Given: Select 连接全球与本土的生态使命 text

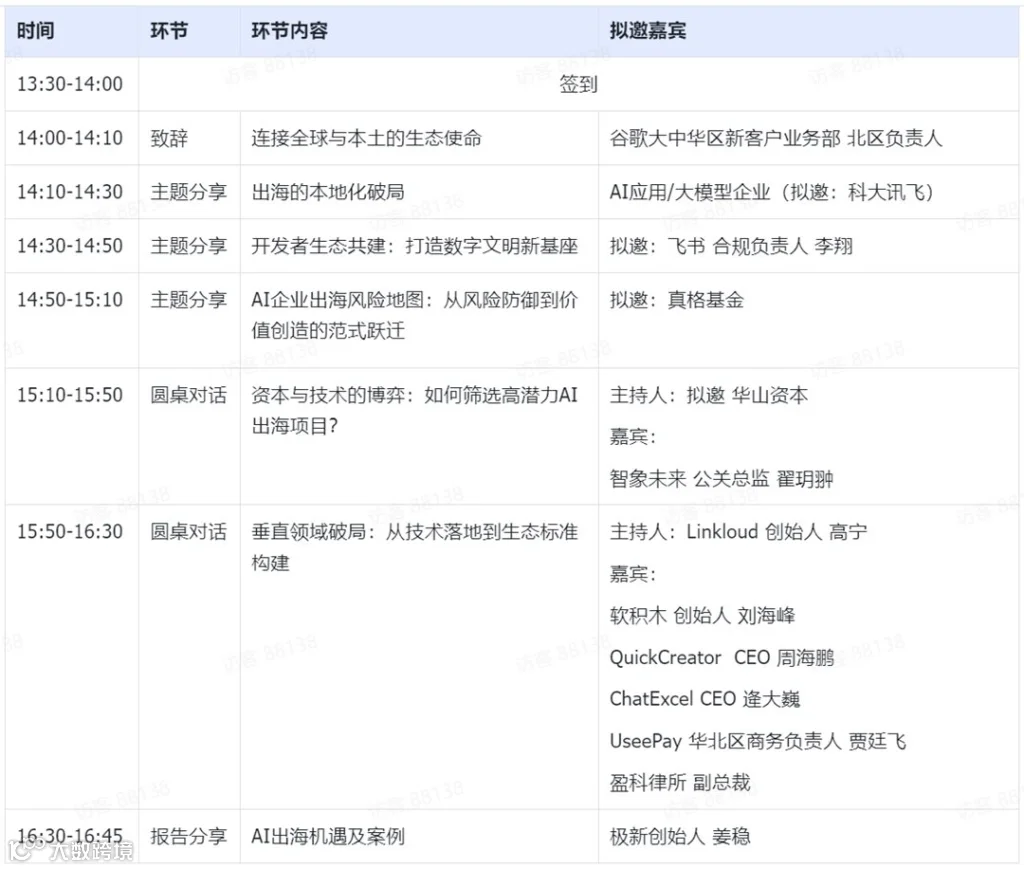Looking at the screenshot, I should click(x=366, y=138).
